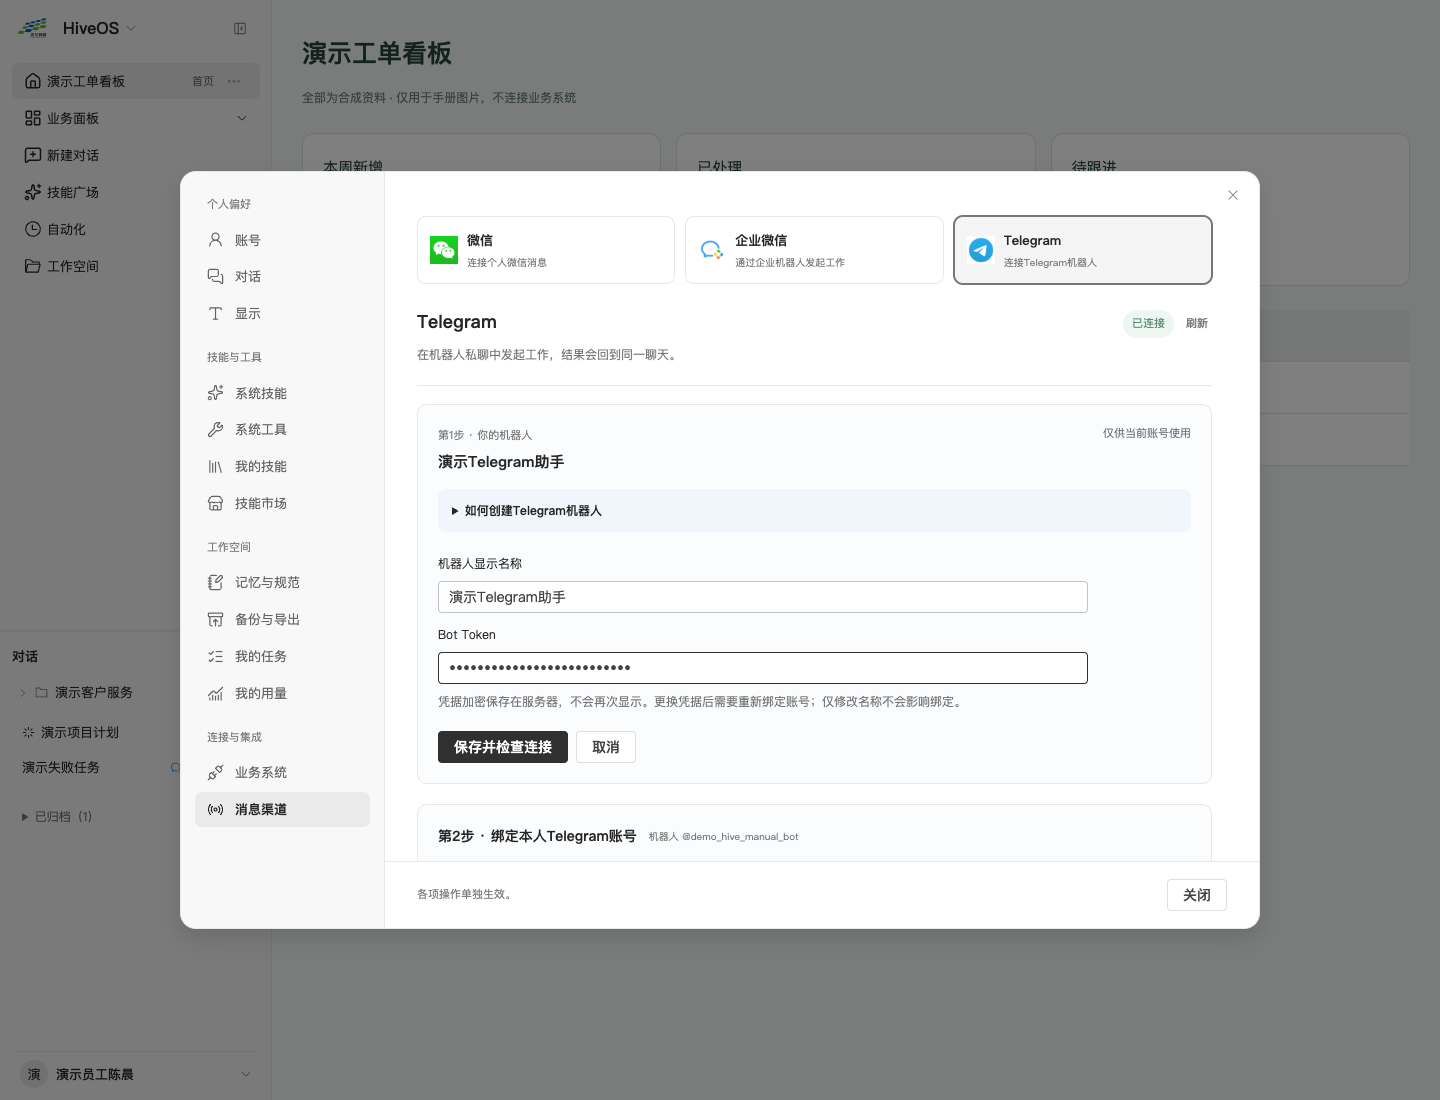
Task: Open the 显示 settings section
Action: click(x=282, y=313)
